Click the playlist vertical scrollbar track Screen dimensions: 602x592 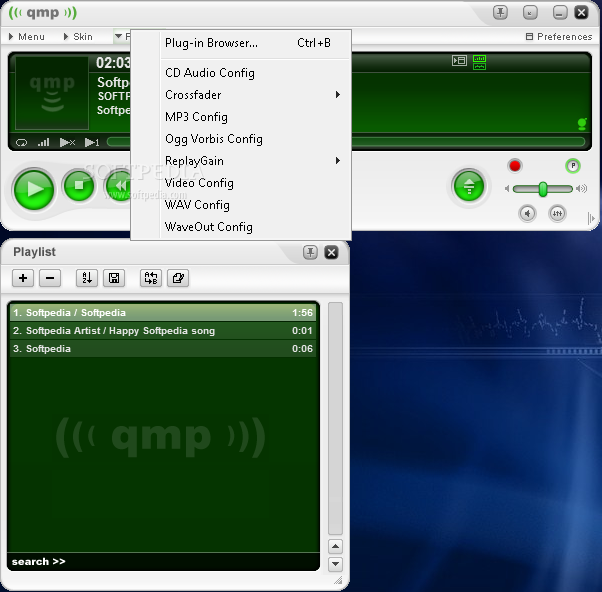click(x=336, y=418)
